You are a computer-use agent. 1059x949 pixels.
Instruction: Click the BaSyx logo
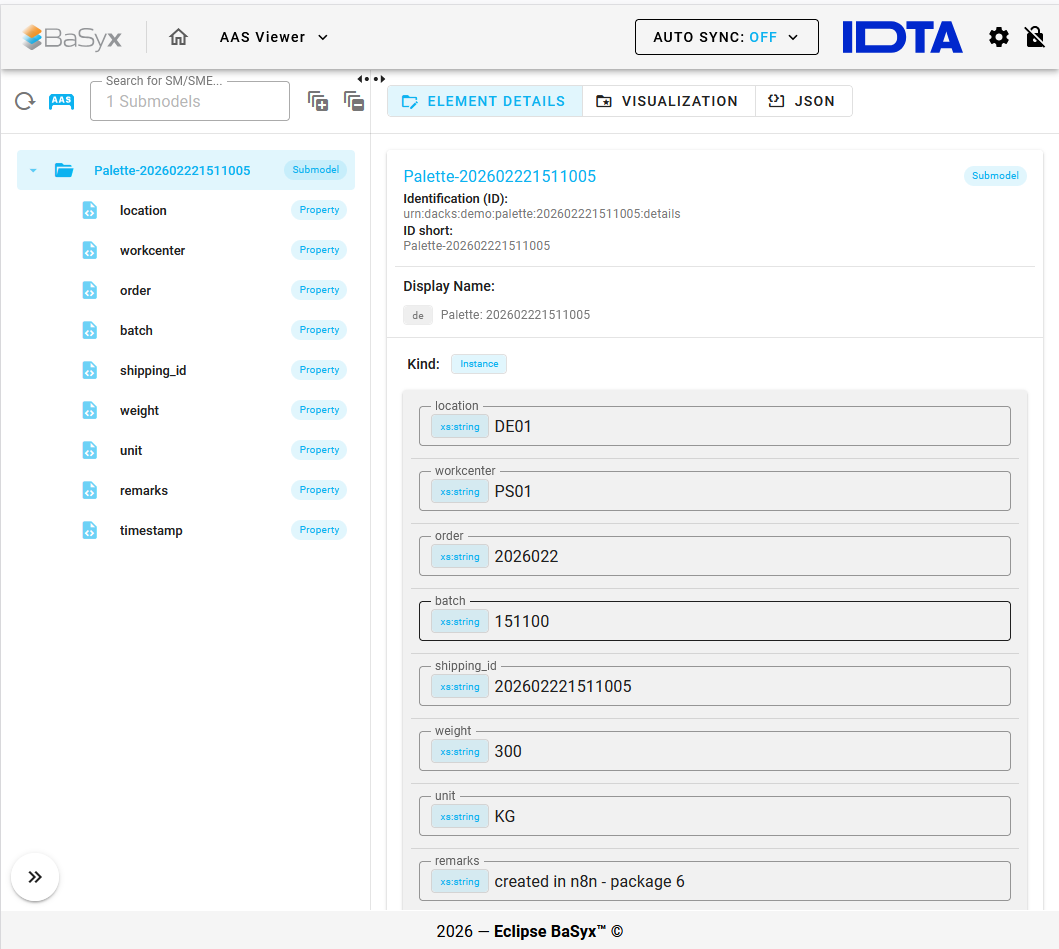coord(72,38)
